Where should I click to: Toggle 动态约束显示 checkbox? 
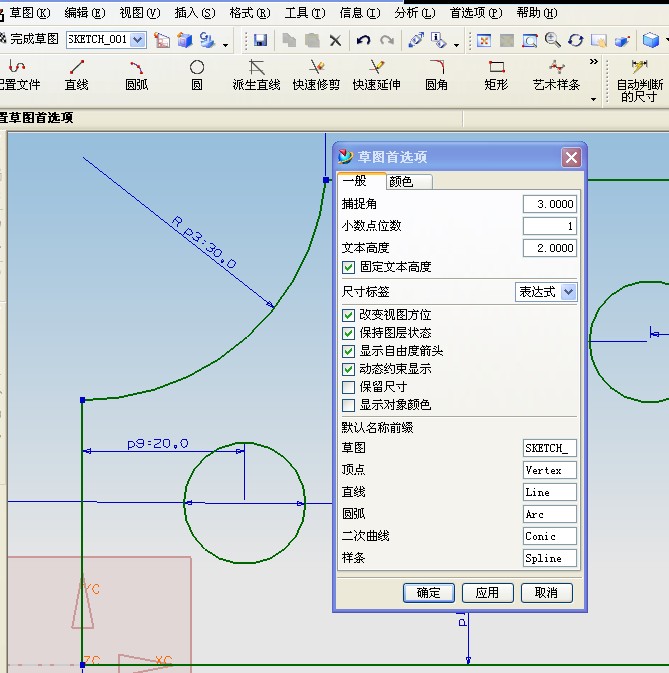point(348,369)
